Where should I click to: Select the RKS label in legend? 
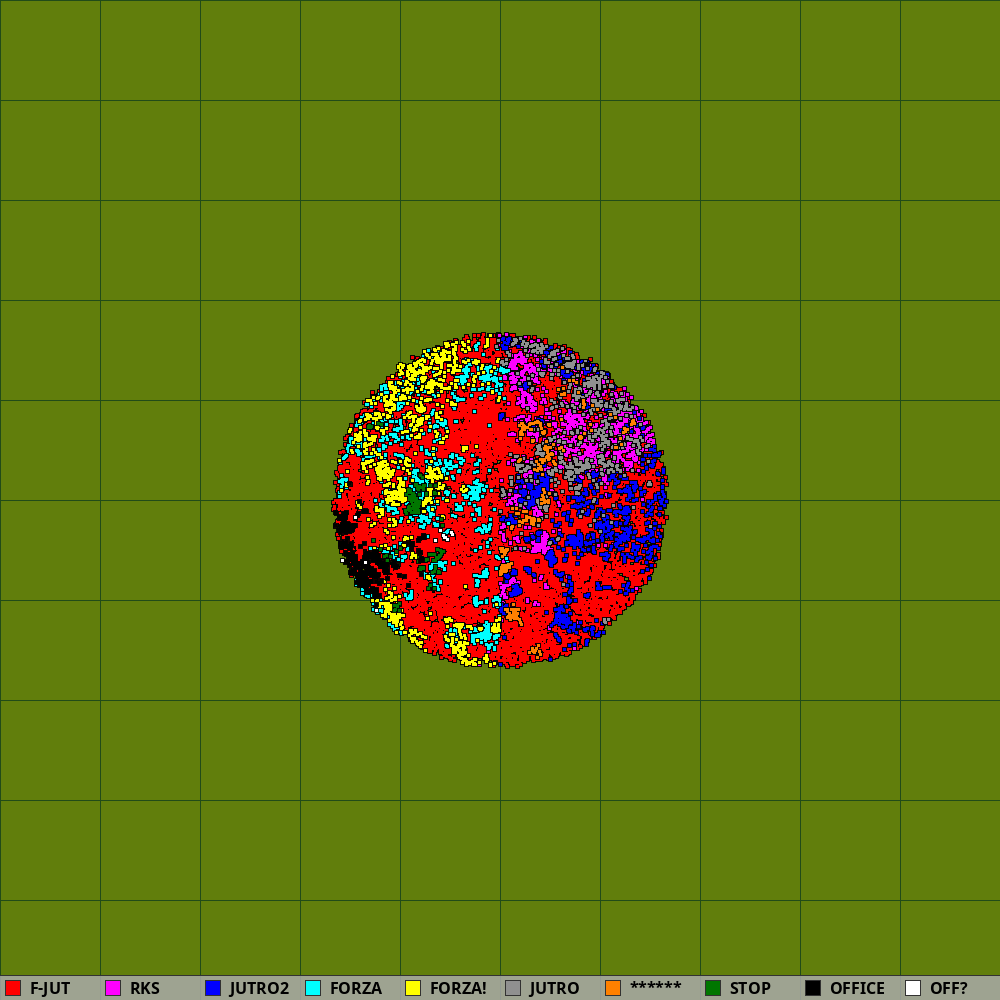[x=145, y=989]
